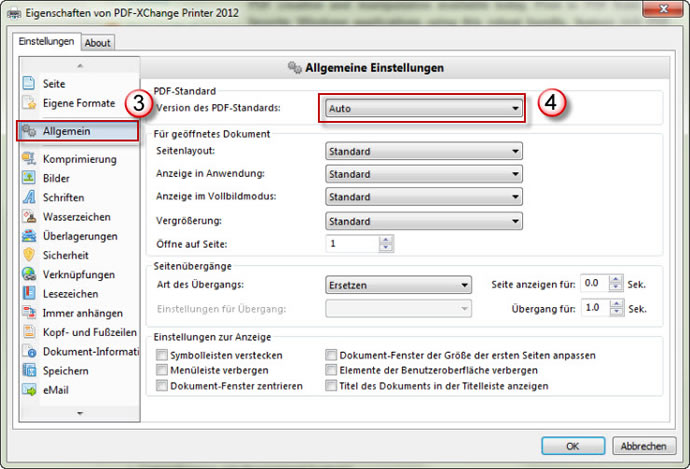Viewport: 690px width, 469px height.
Task: Click the Komprimierung icon in sidebar
Action: [29, 159]
